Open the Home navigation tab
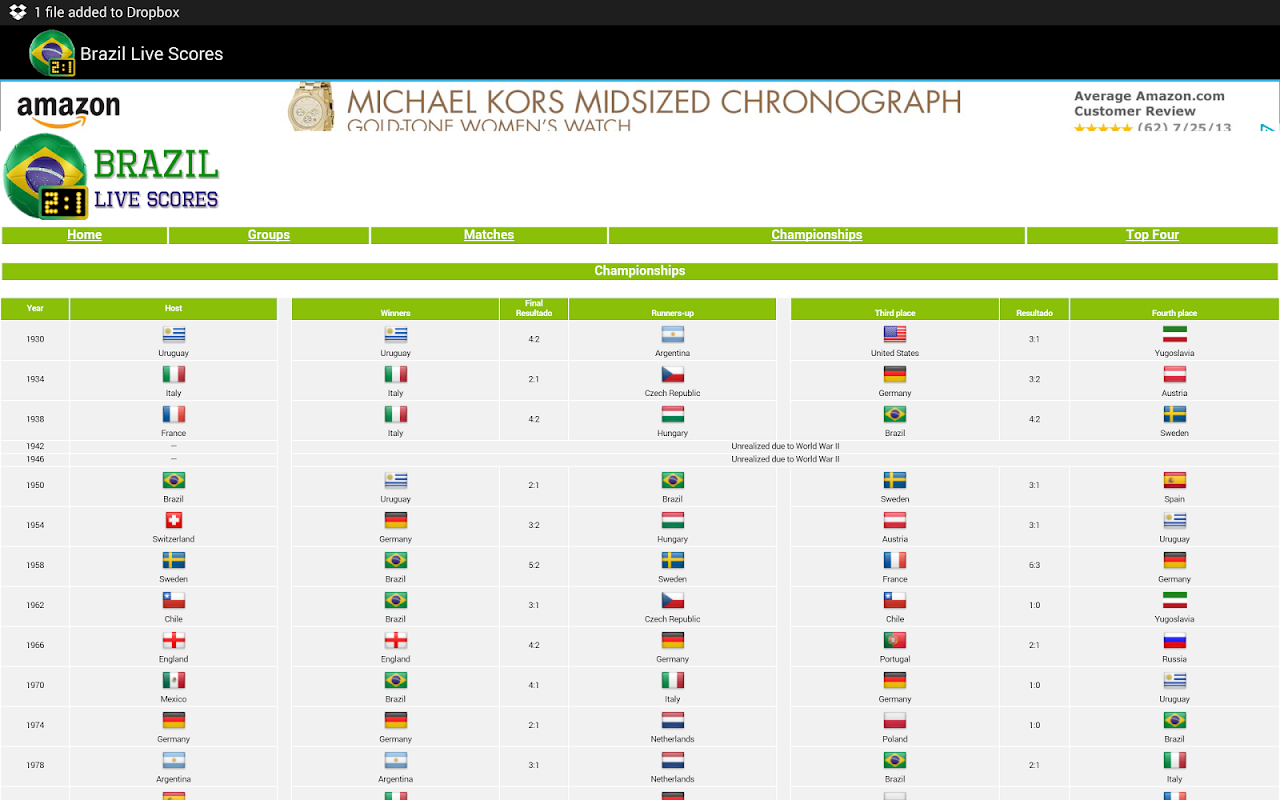This screenshot has width=1280, height=800. click(84, 235)
